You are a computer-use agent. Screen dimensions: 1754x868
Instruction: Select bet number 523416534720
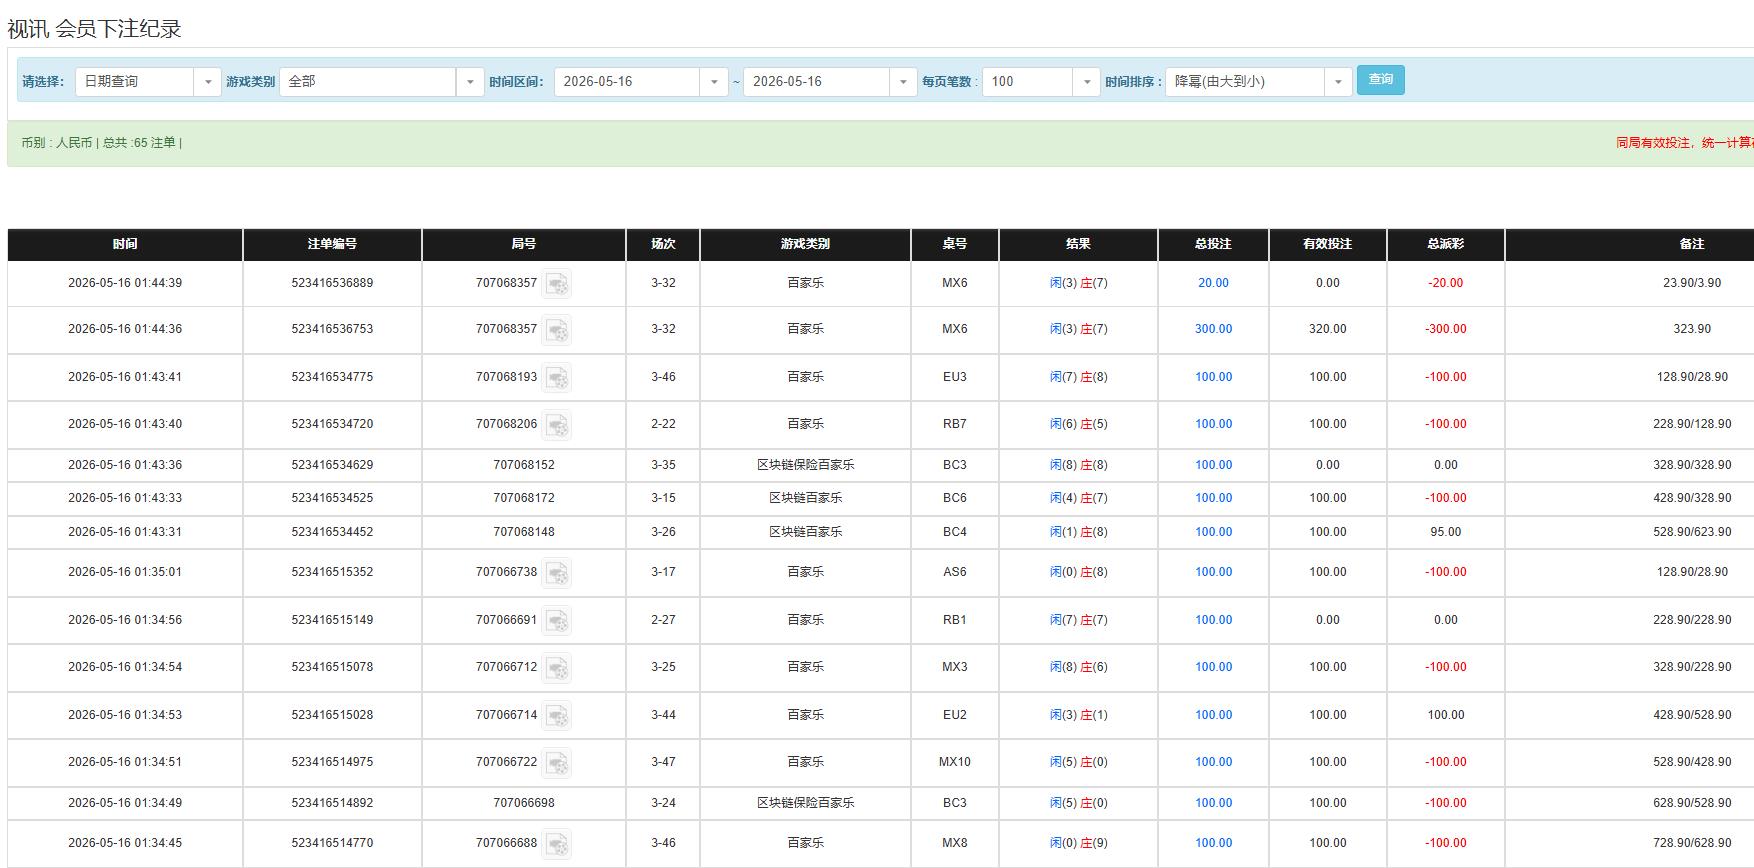pos(332,424)
